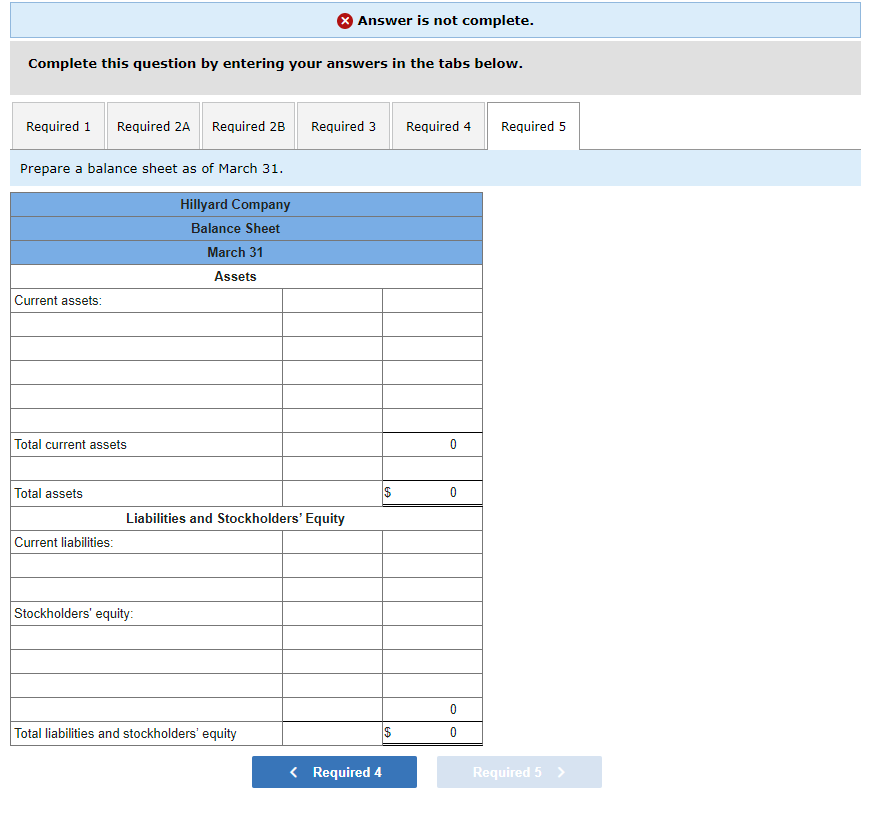Click the cell beside Total liabilities and stockholders' equity
The width and height of the screenshot is (896, 834).
(432, 732)
